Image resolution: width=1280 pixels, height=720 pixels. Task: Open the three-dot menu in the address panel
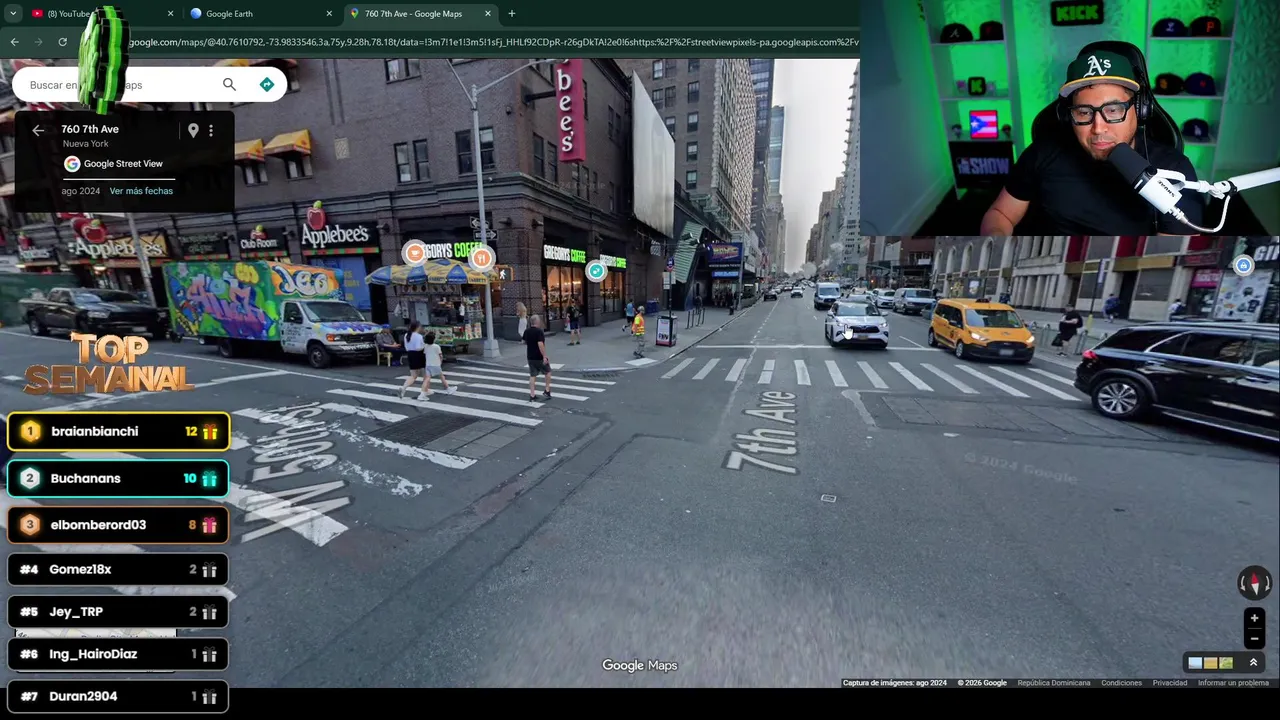(x=211, y=130)
